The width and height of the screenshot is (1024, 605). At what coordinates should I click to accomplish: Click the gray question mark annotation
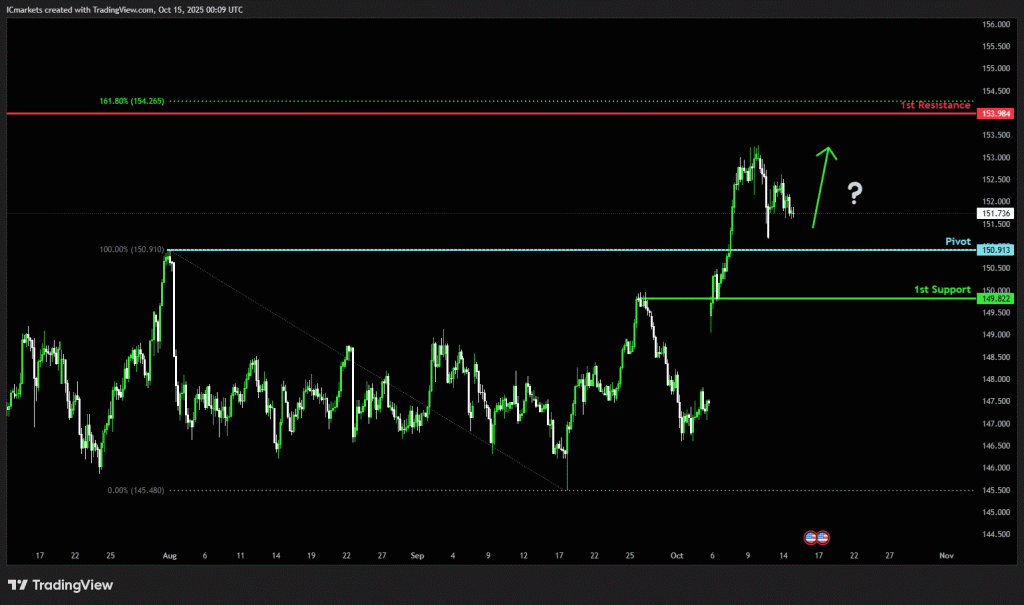pos(855,193)
